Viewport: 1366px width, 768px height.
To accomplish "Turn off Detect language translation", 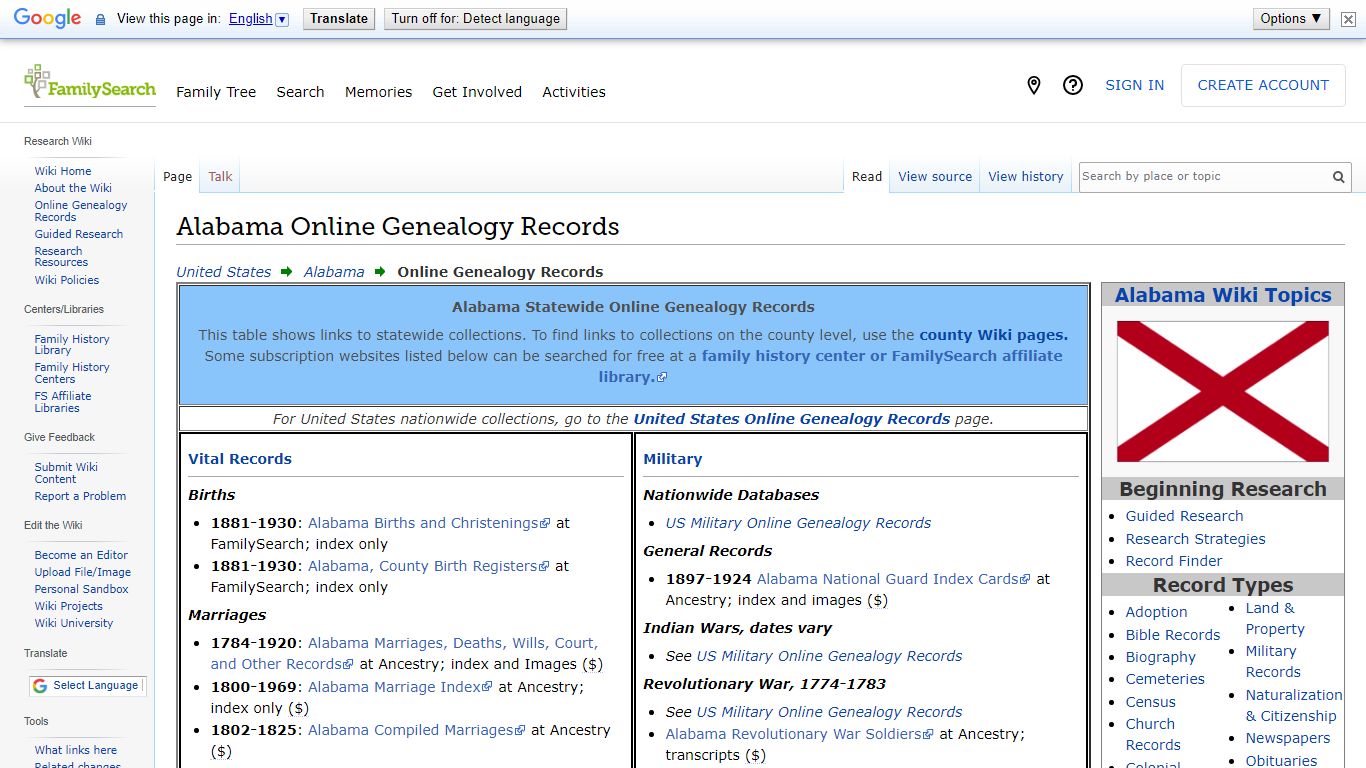I will click(475, 19).
